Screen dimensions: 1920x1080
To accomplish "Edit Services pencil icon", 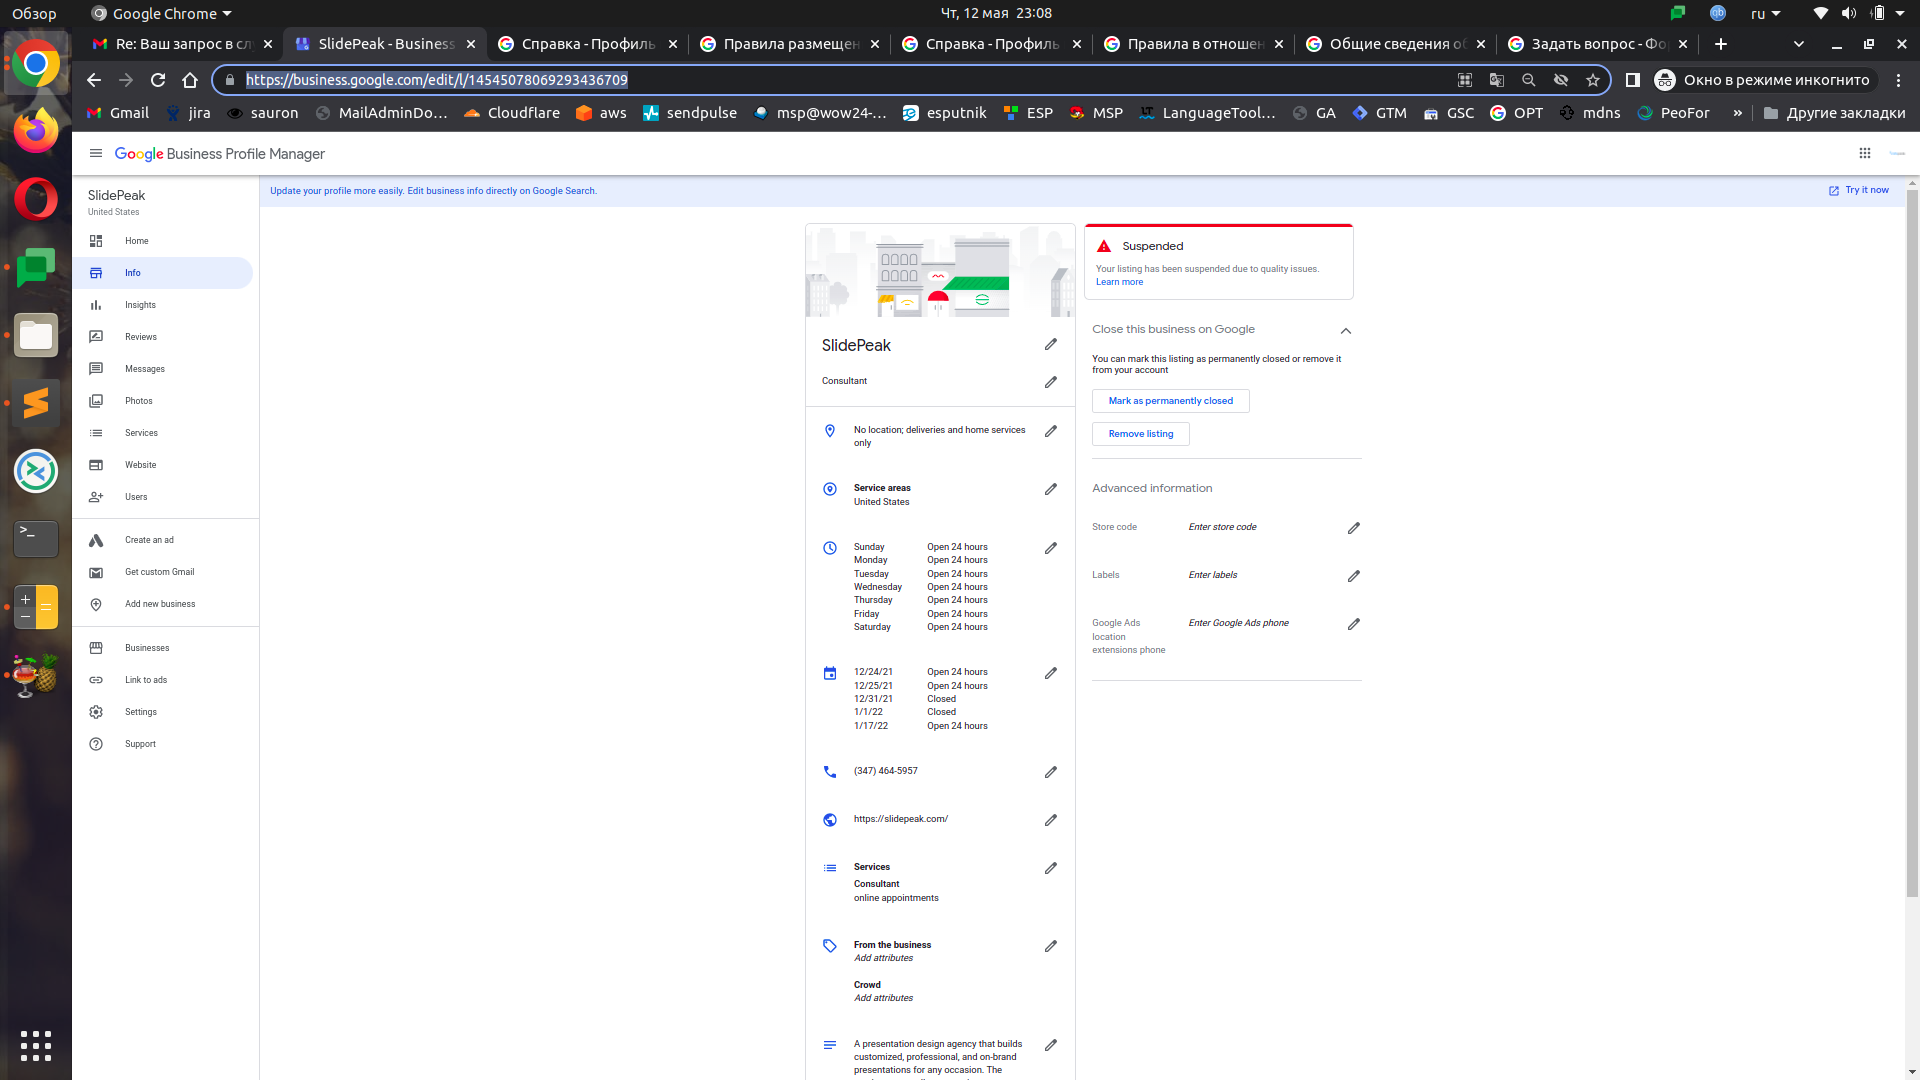I will [x=1050, y=868].
